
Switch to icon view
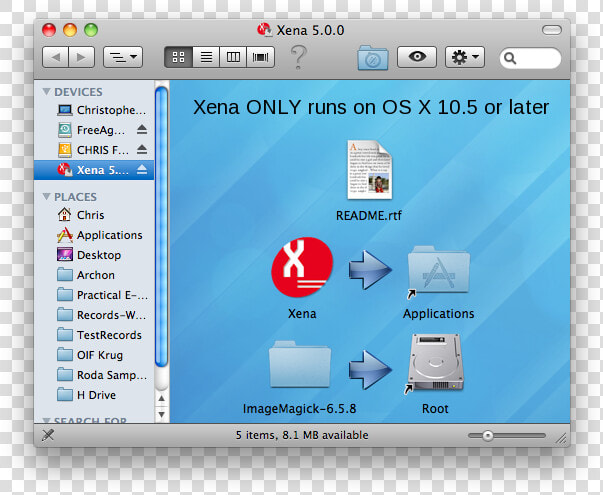[x=178, y=57]
